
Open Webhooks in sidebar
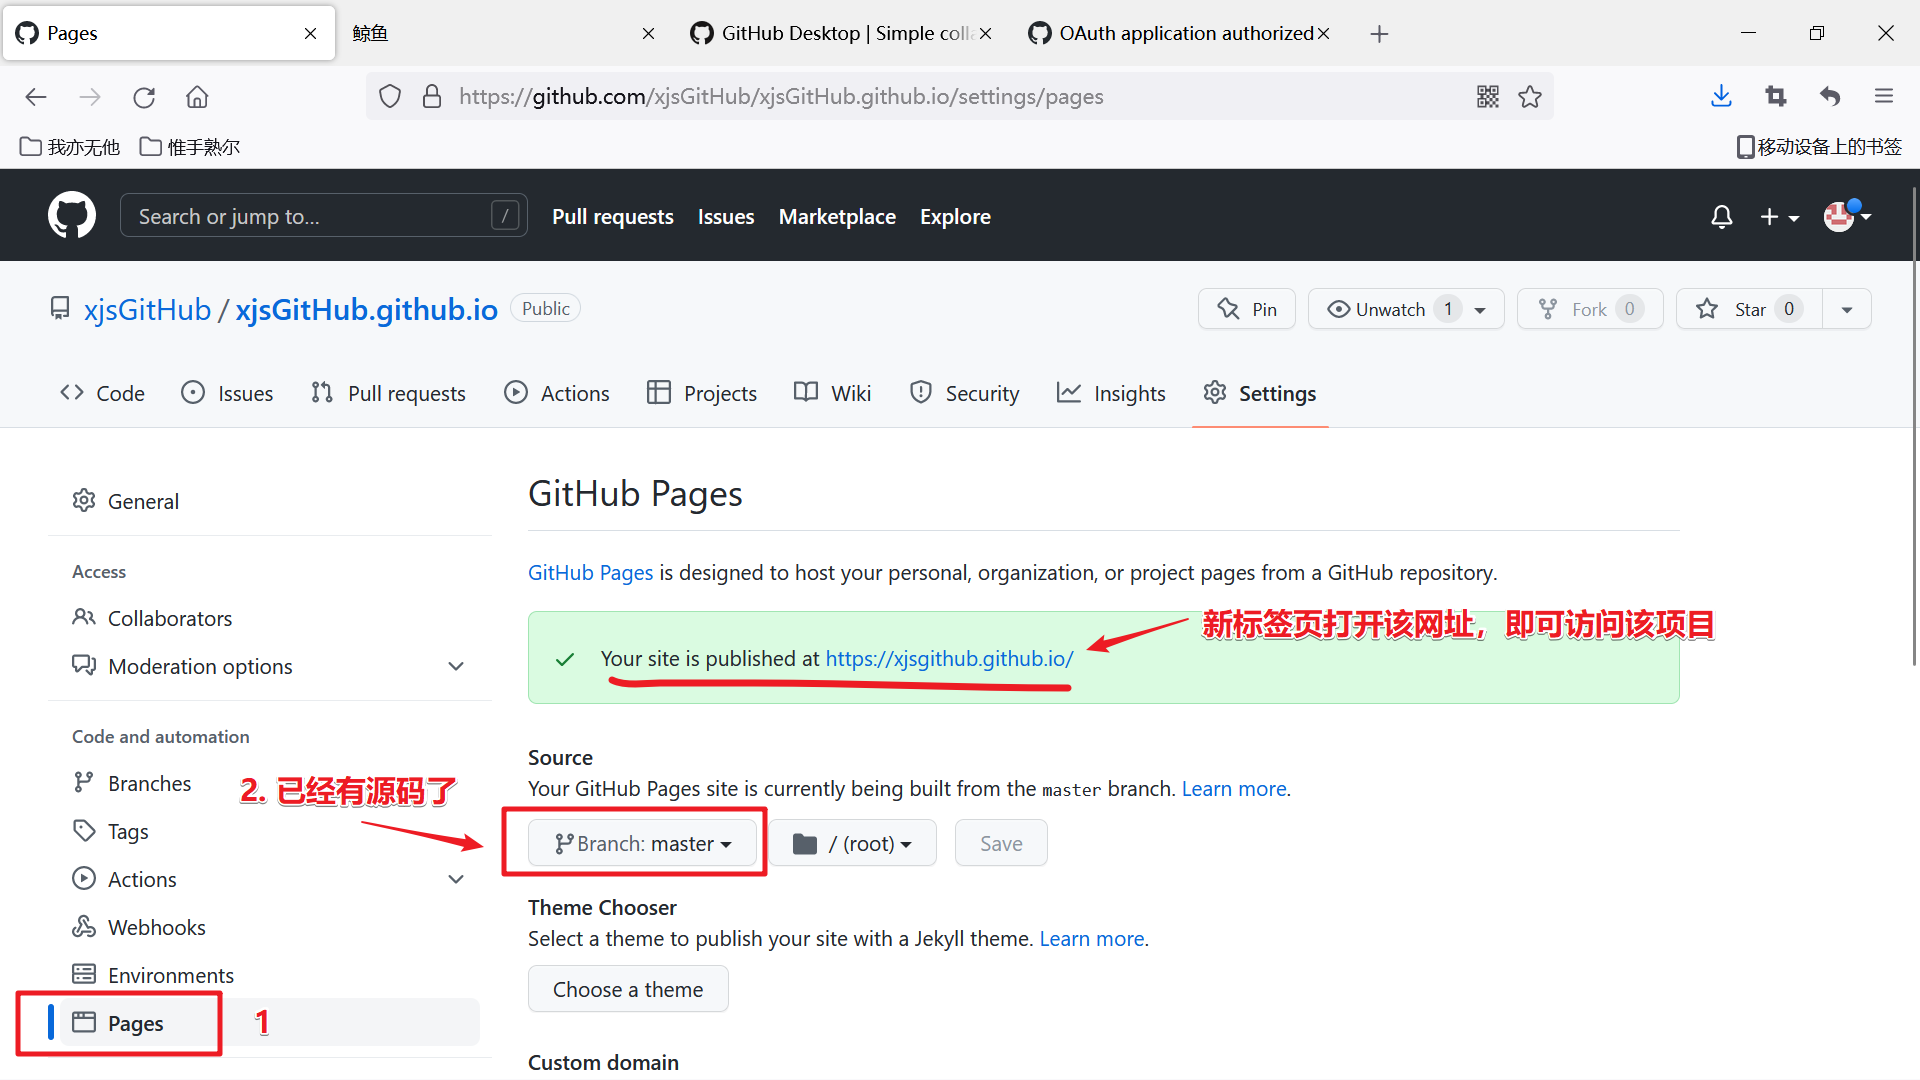pyautogui.click(x=270, y=927)
